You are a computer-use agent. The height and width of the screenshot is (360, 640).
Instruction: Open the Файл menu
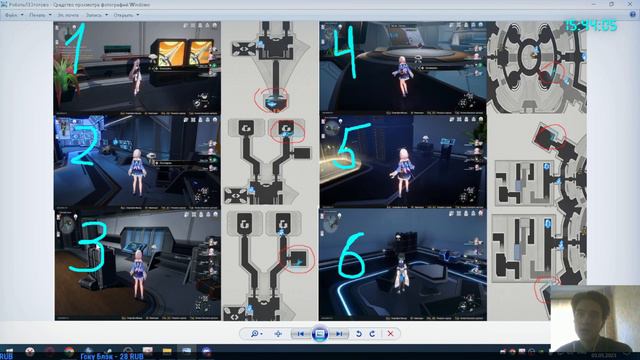pyautogui.click(x=13, y=15)
